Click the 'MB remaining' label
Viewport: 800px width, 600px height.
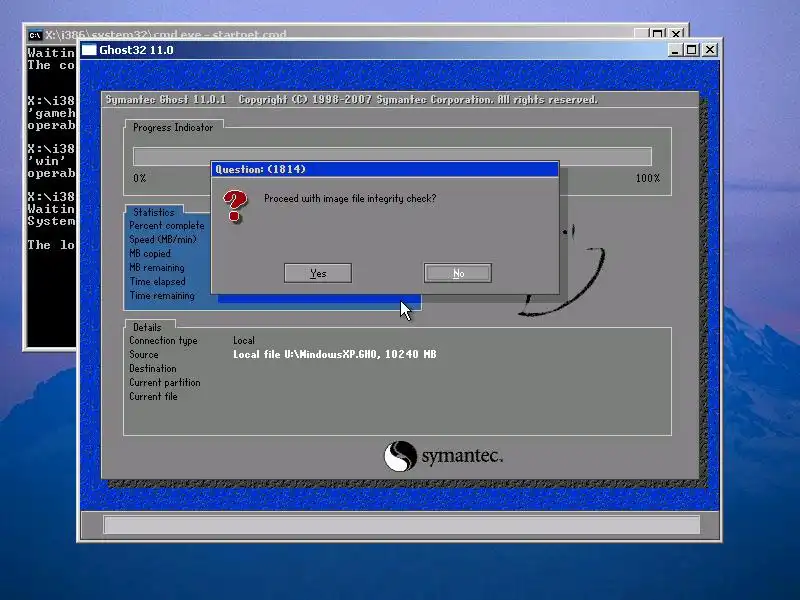point(157,267)
